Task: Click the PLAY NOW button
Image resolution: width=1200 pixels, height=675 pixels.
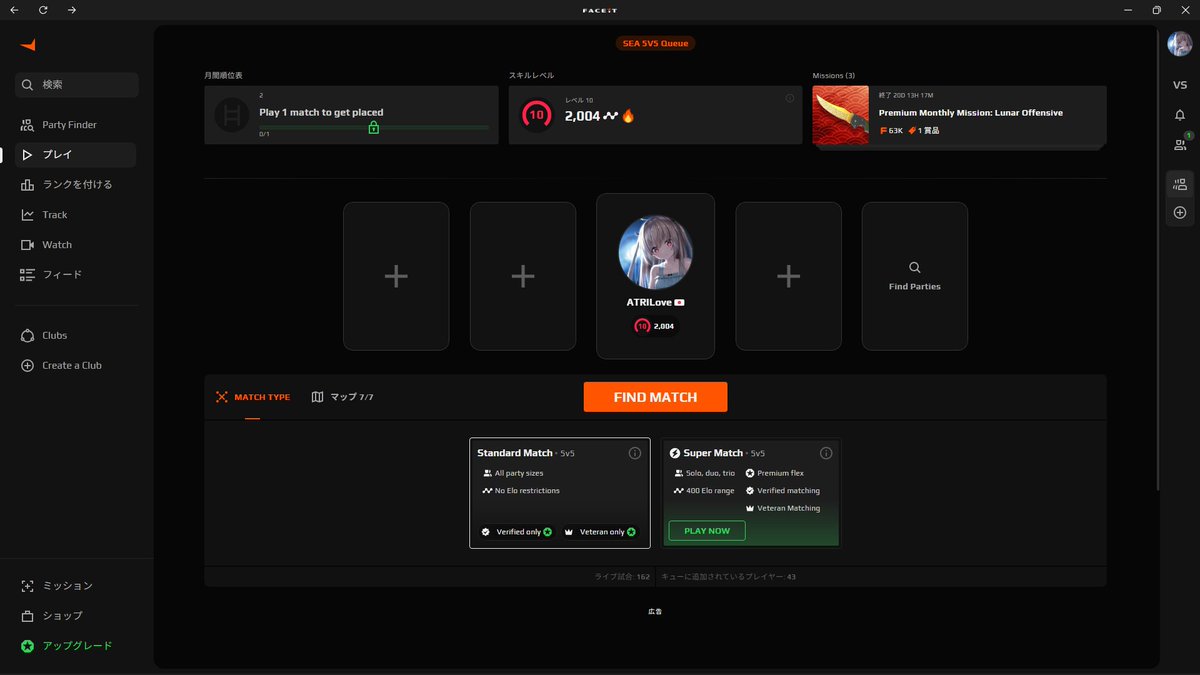Action: 707,531
